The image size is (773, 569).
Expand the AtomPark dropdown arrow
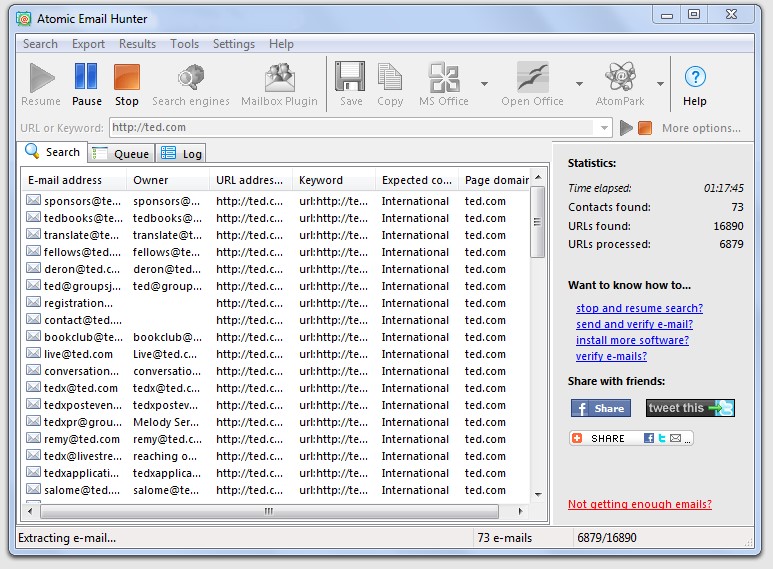660,84
